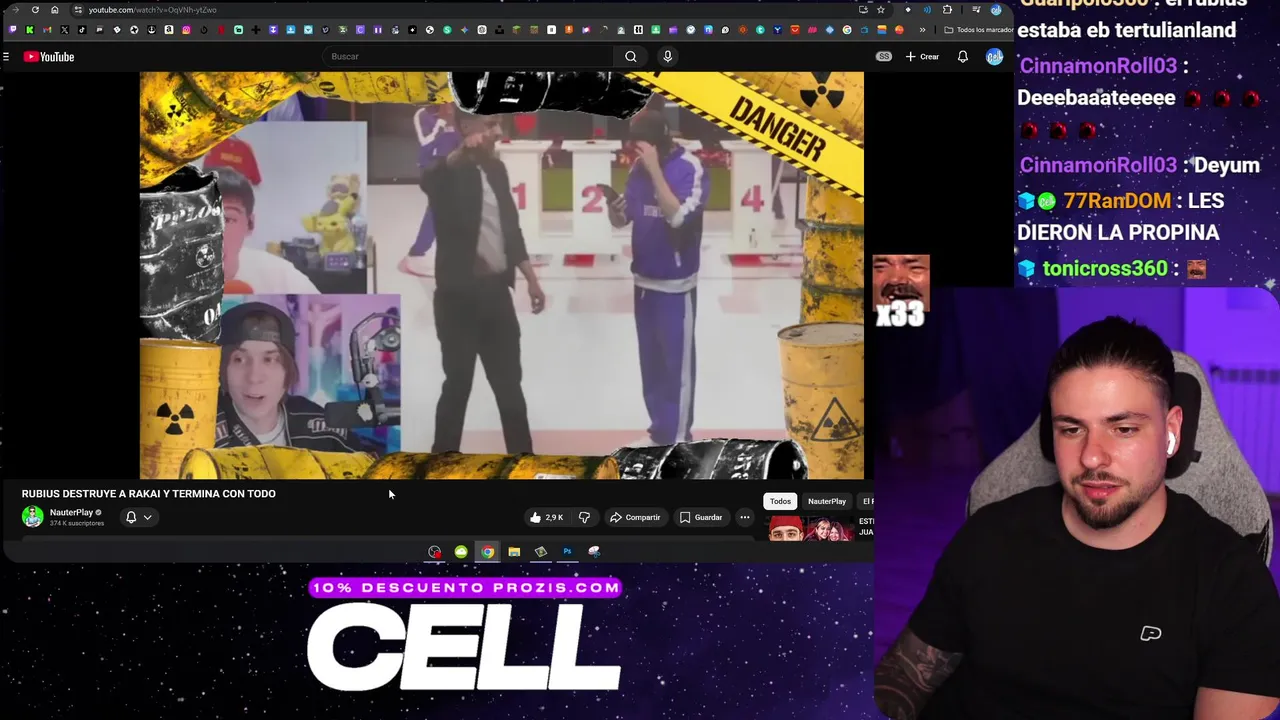1280x720 pixels.
Task: Open the Todos los marcadores folder
Action: pos(978,30)
